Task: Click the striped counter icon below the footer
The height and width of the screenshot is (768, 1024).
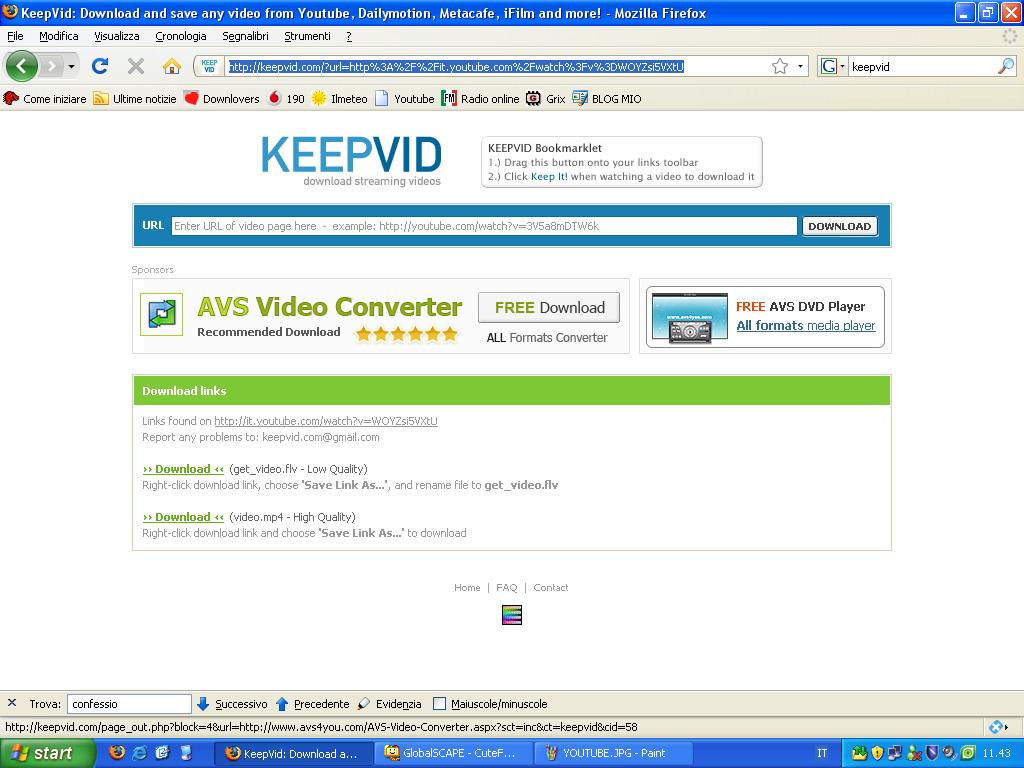Action: 512,615
